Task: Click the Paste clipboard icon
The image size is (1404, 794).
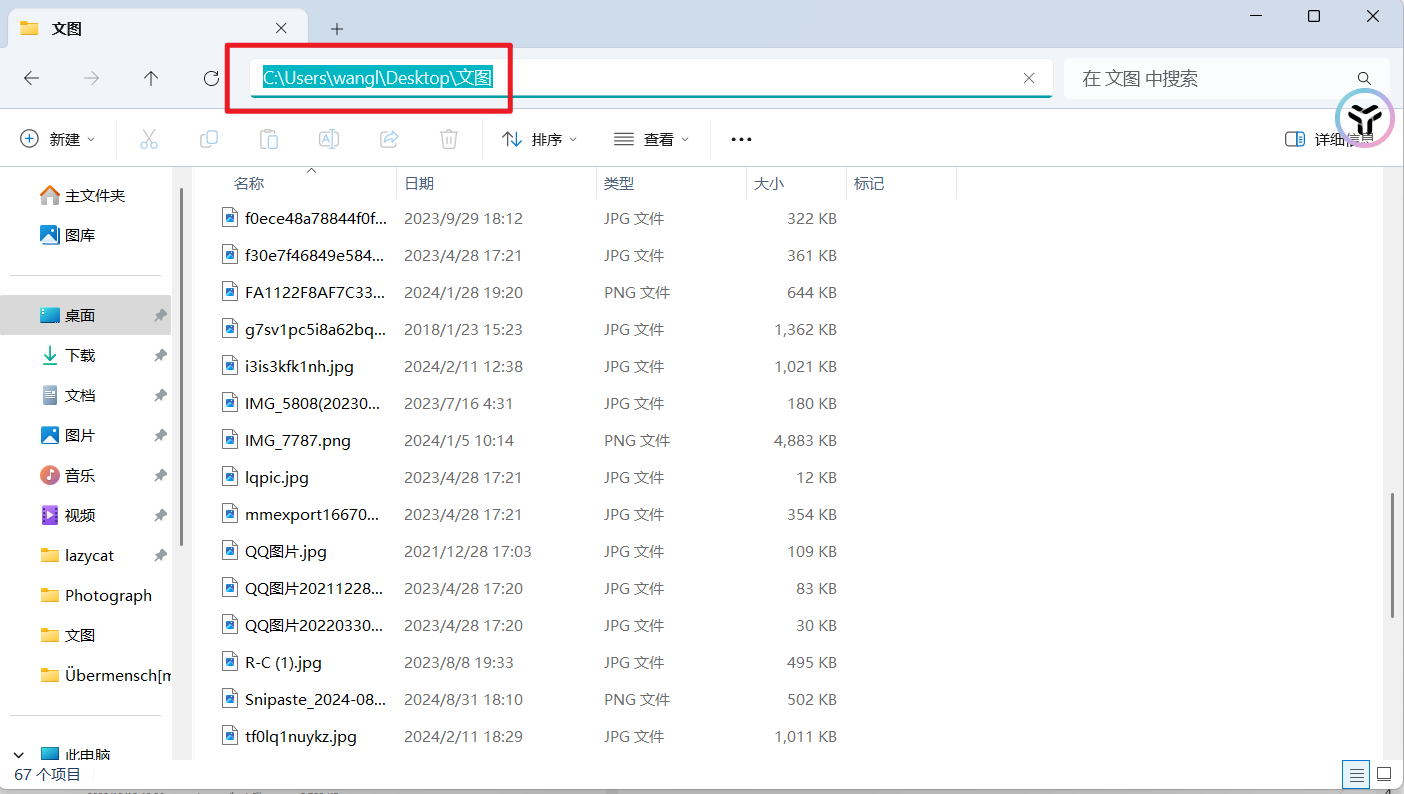Action: click(269, 139)
